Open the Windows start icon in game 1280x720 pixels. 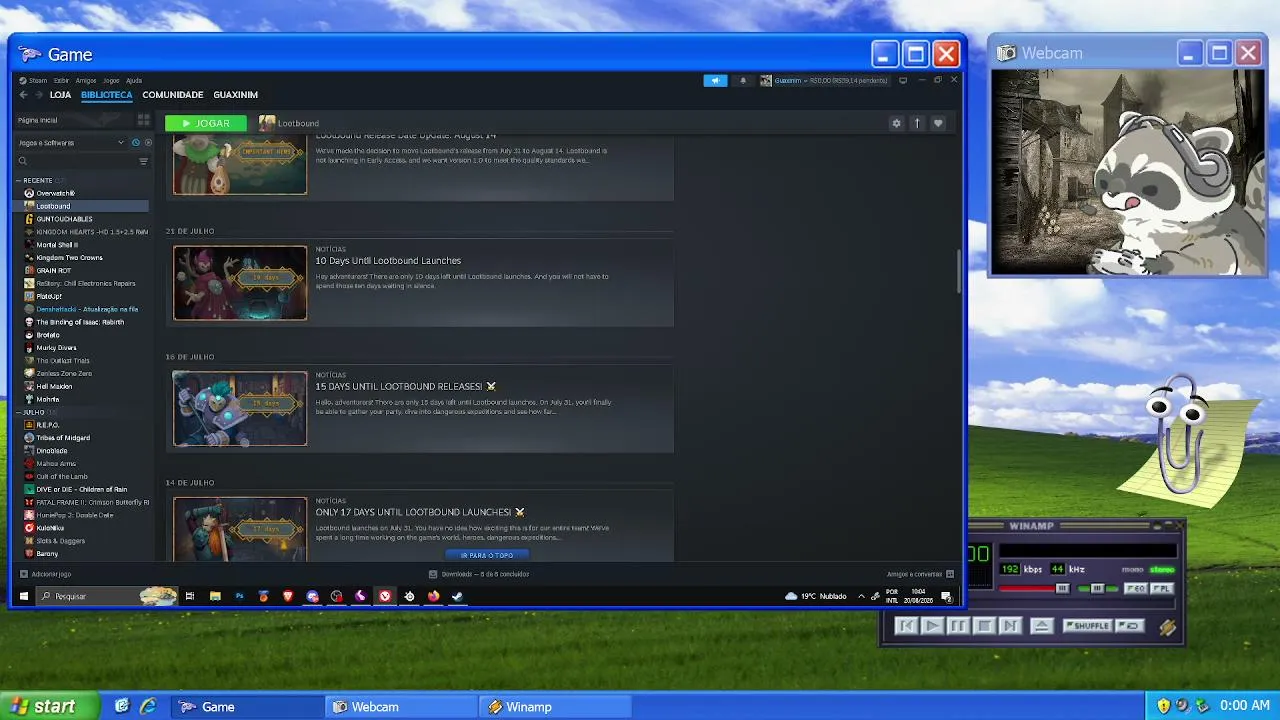pos(24,596)
